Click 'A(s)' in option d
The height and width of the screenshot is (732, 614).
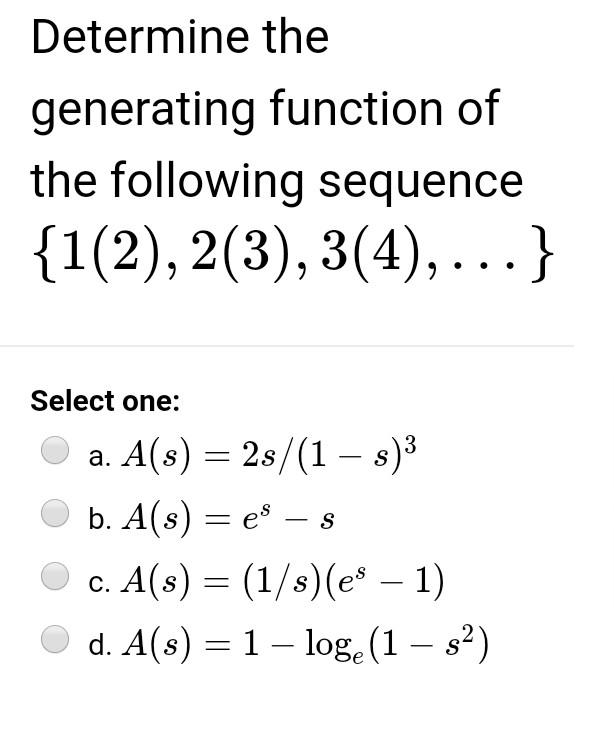click(156, 644)
